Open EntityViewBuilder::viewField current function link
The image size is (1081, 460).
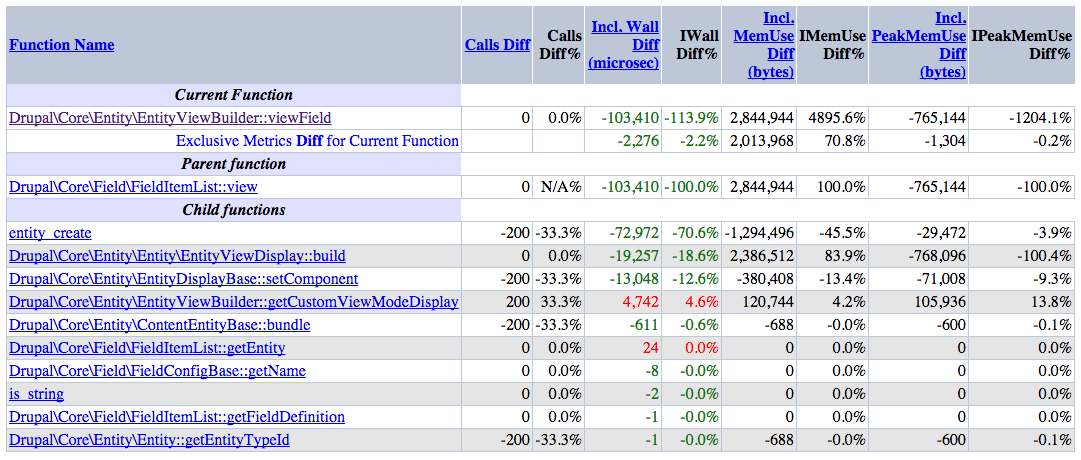[170, 118]
